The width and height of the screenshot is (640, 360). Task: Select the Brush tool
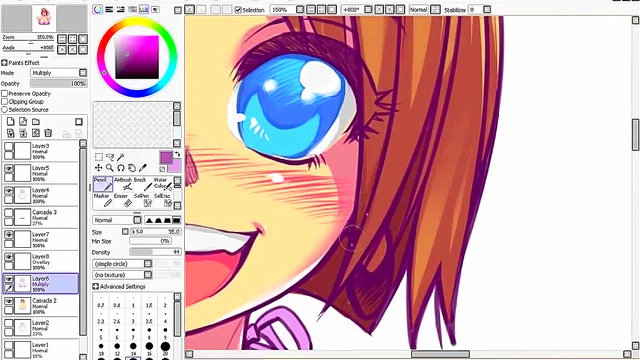click(143, 184)
